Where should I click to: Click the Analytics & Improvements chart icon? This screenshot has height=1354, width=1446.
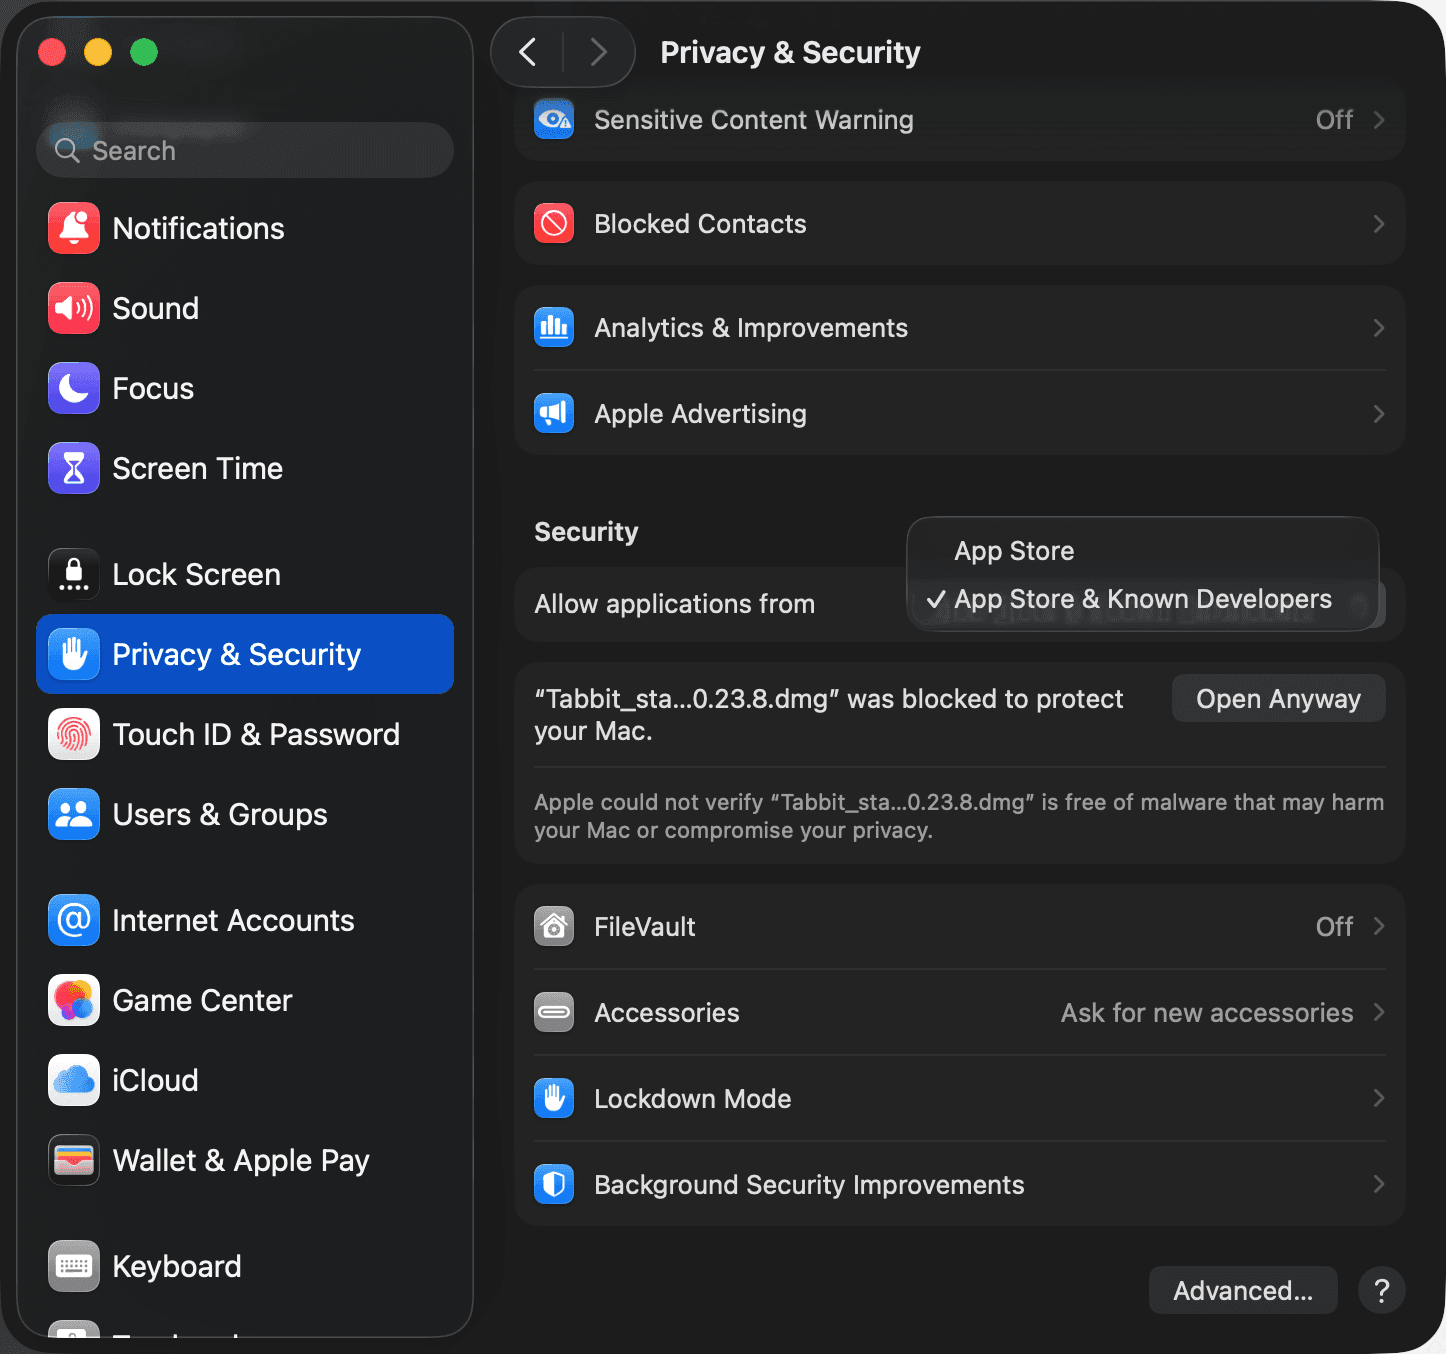point(554,328)
